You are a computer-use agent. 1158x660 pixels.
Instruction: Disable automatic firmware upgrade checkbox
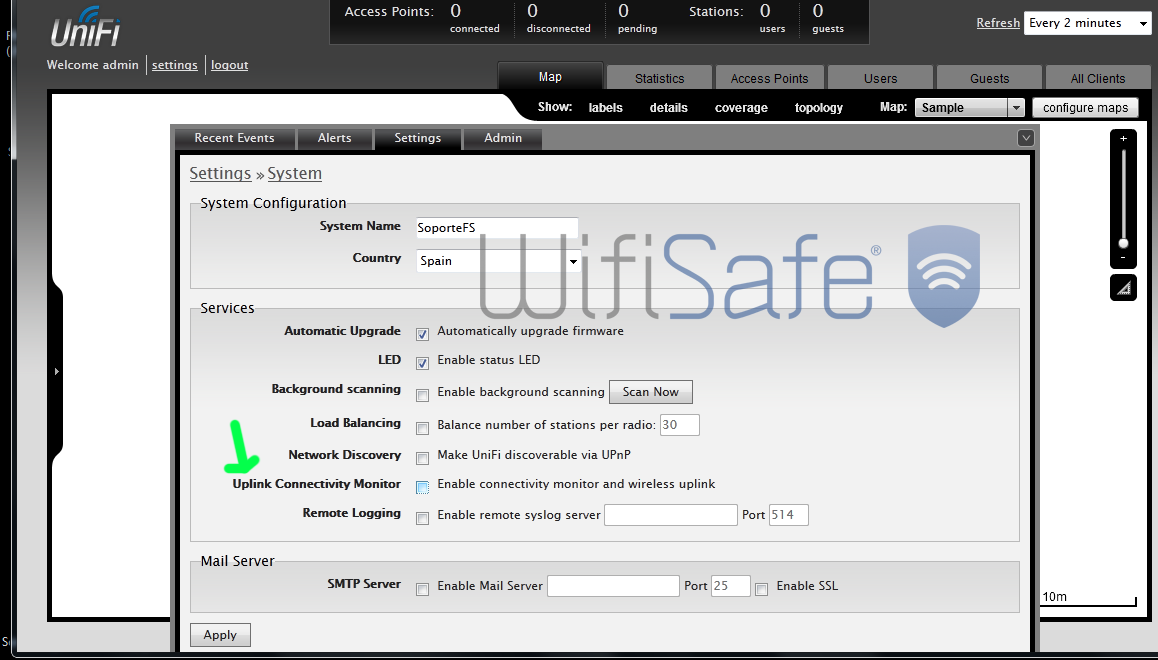pyautogui.click(x=422, y=334)
